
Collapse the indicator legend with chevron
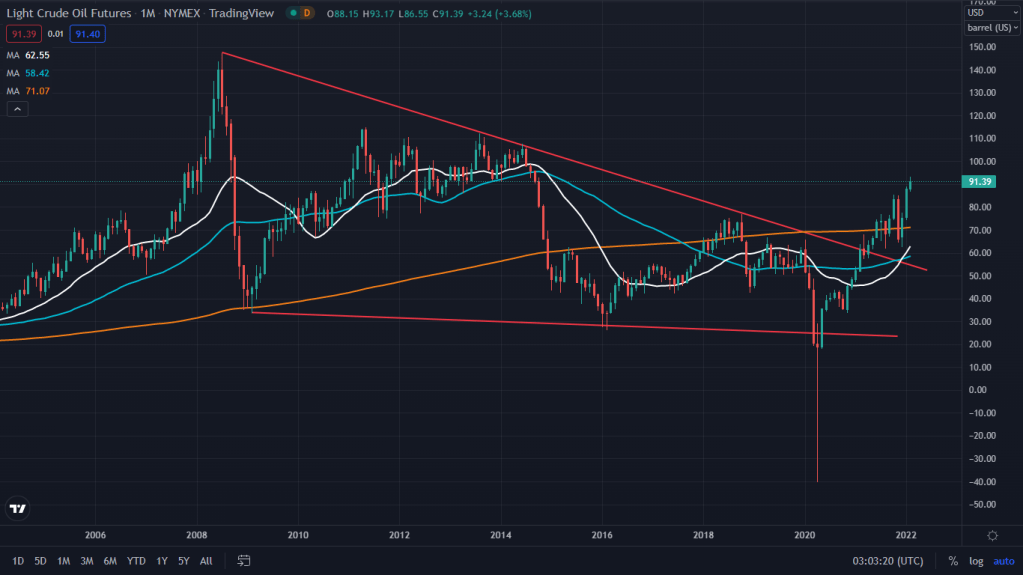(17, 109)
